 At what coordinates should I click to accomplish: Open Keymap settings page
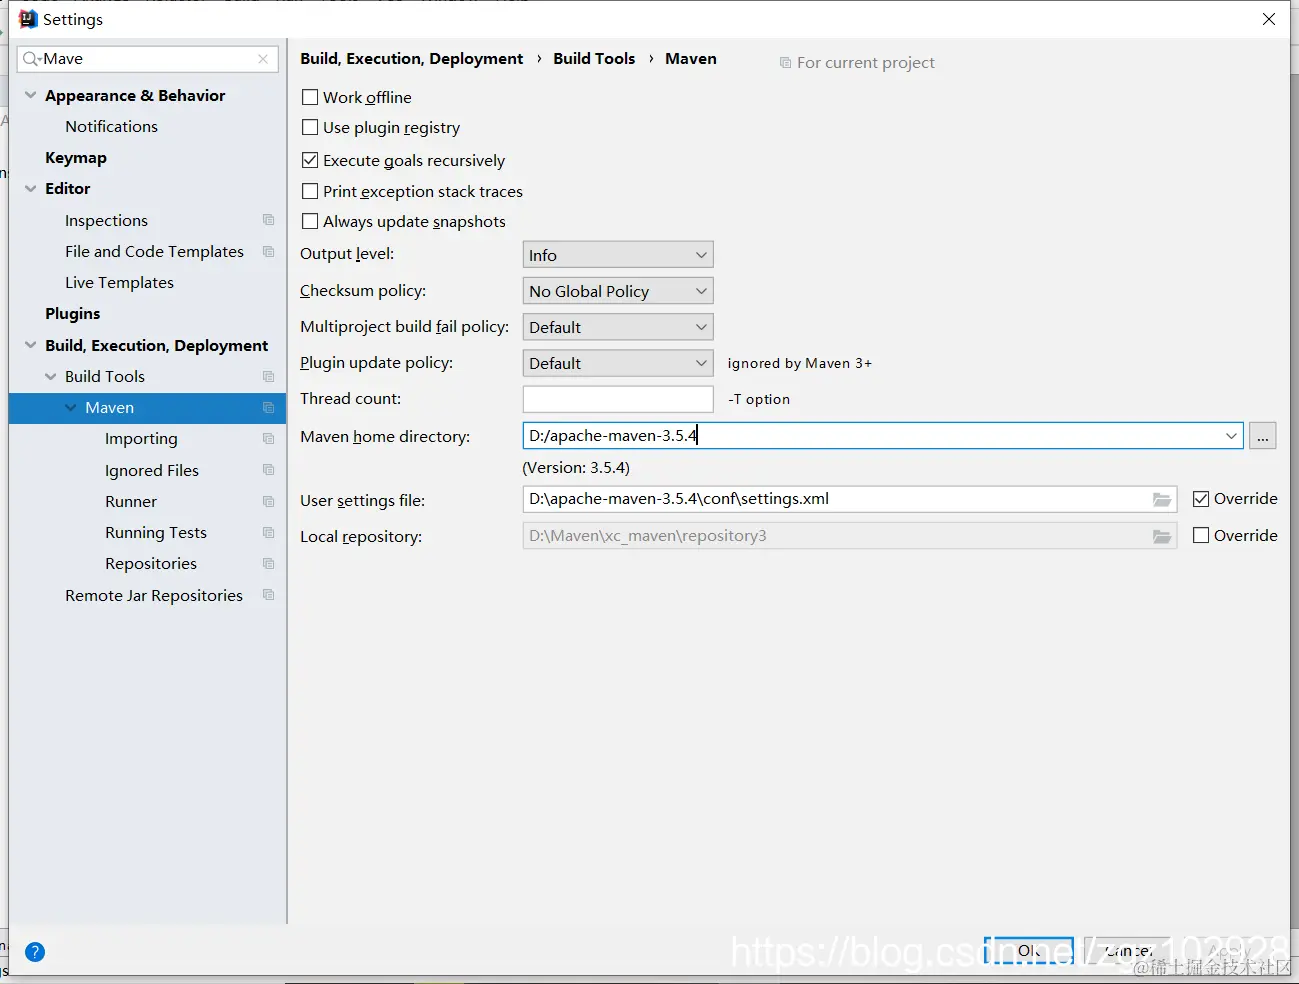(x=76, y=157)
